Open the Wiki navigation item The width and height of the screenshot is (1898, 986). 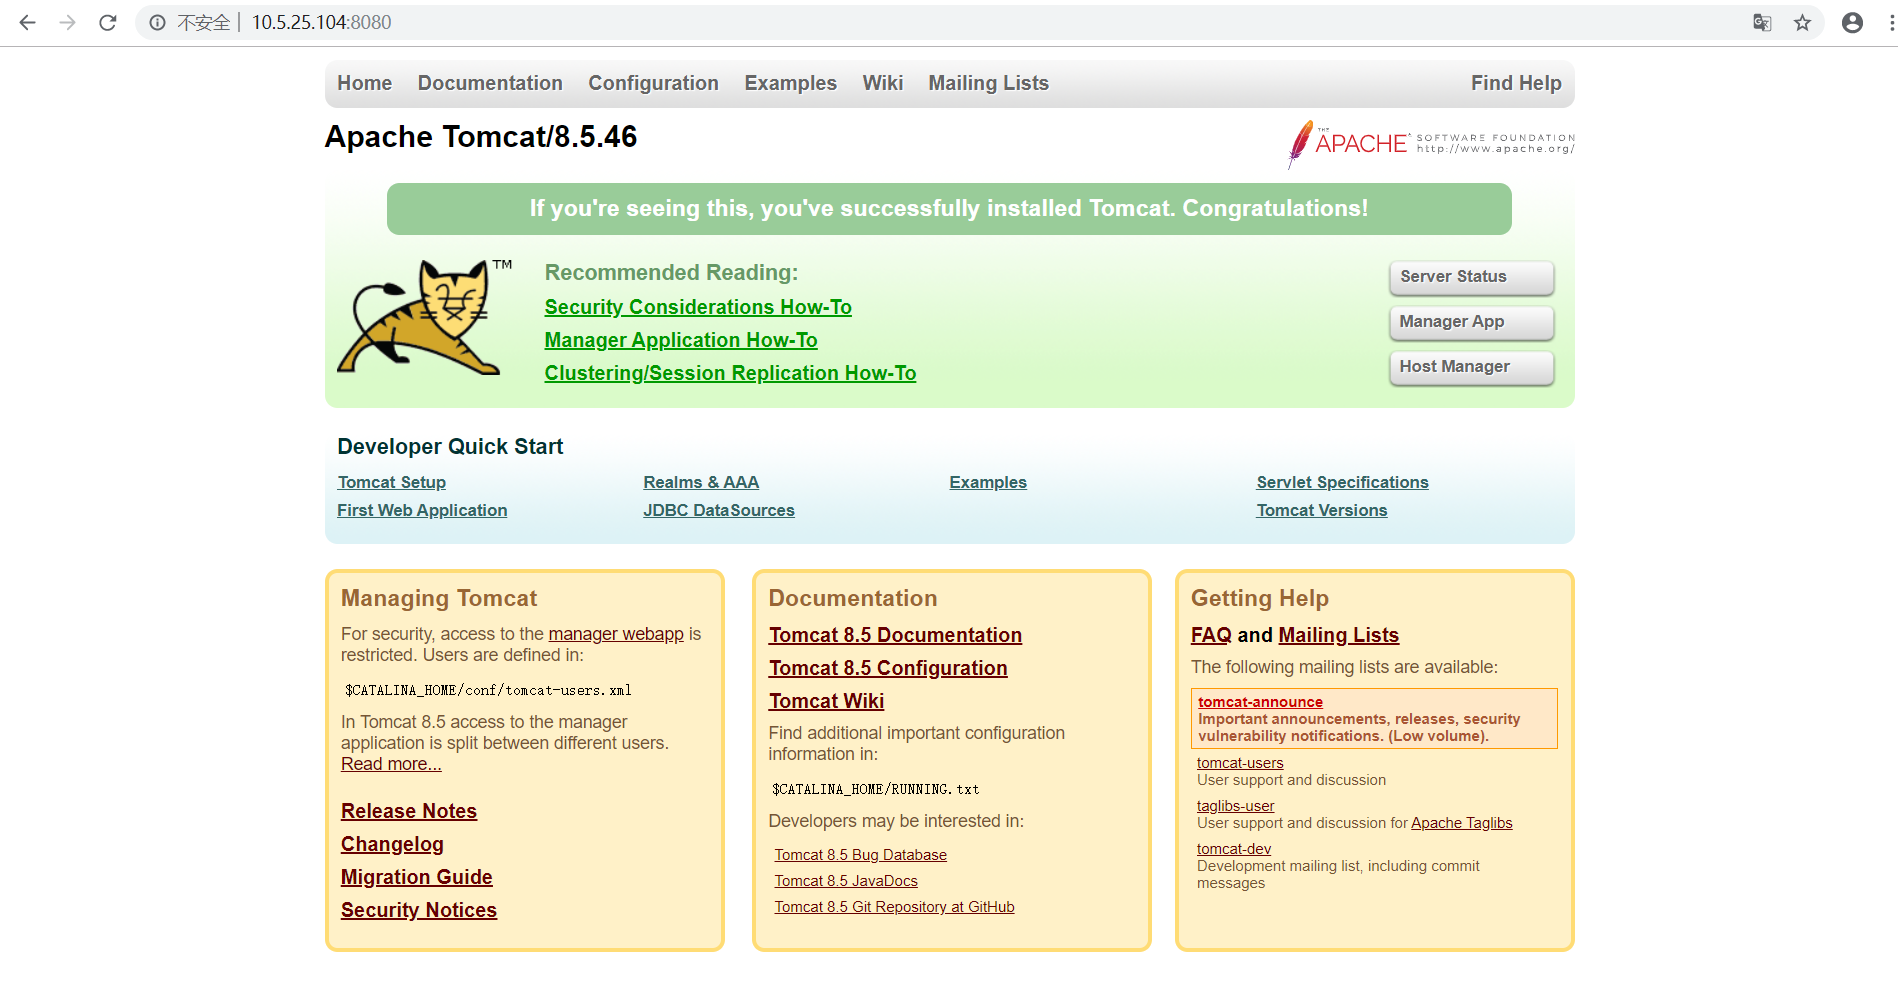[883, 83]
